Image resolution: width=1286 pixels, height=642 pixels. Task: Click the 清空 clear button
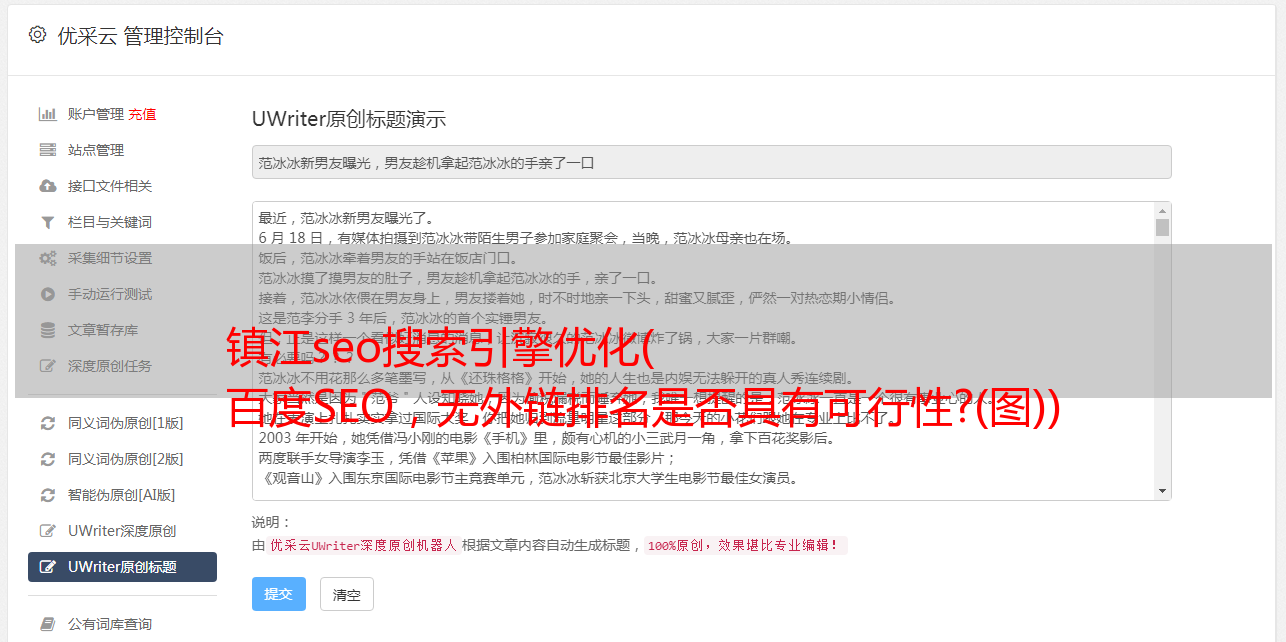347,594
